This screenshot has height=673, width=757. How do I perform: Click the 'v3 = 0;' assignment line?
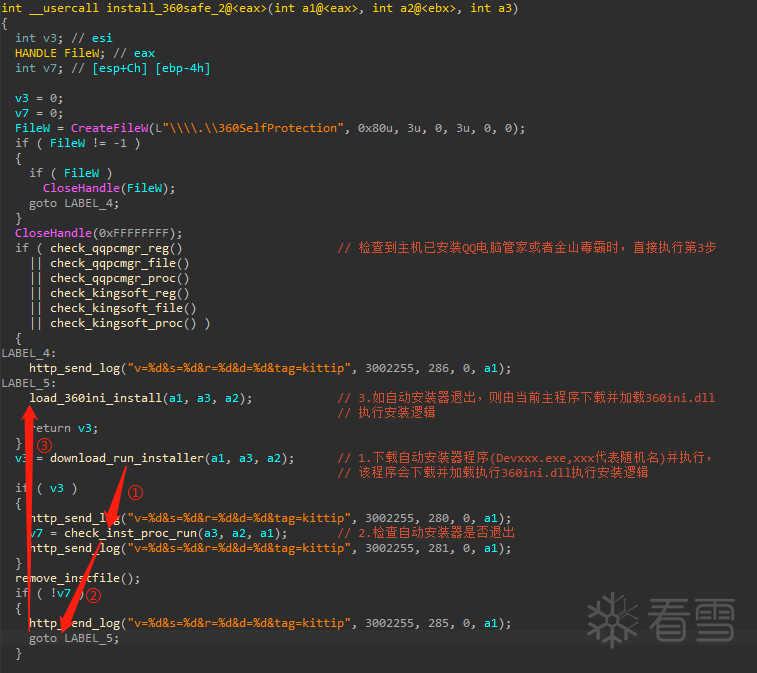pos(39,98)
